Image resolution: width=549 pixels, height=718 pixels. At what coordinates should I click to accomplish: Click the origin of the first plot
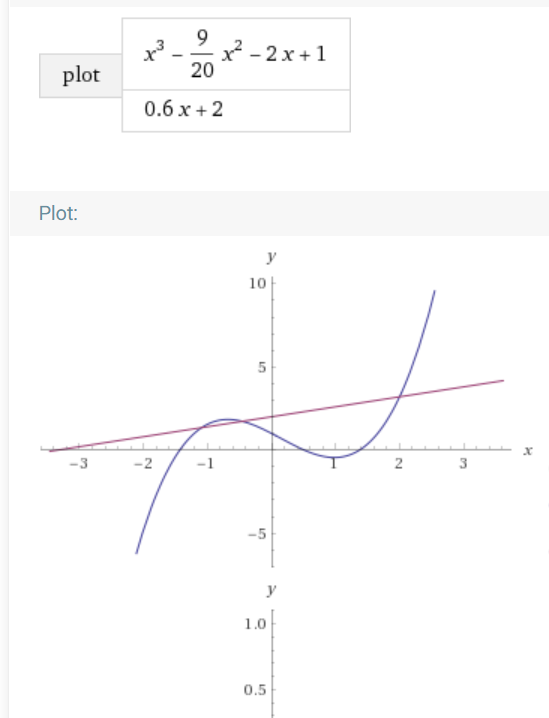click(x=272, y=450)
